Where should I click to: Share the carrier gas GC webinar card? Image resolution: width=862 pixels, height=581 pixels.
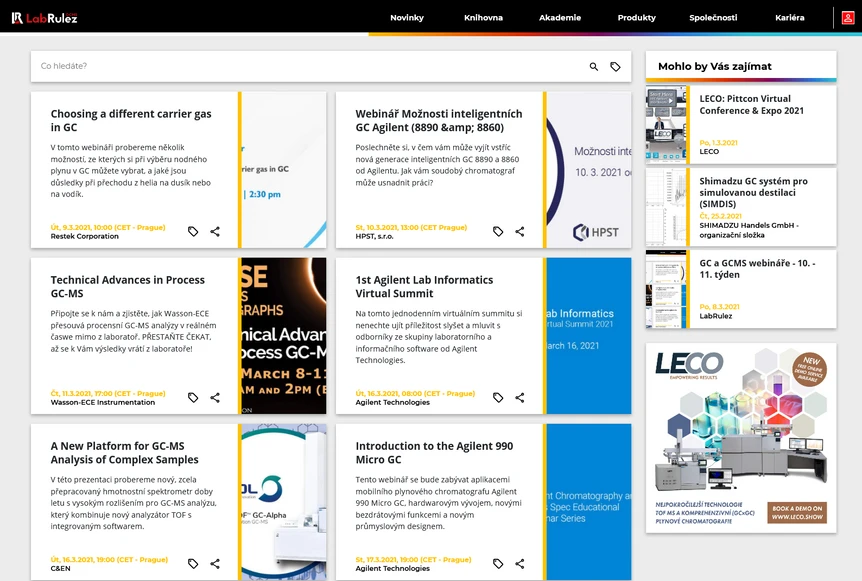[214, 230]
